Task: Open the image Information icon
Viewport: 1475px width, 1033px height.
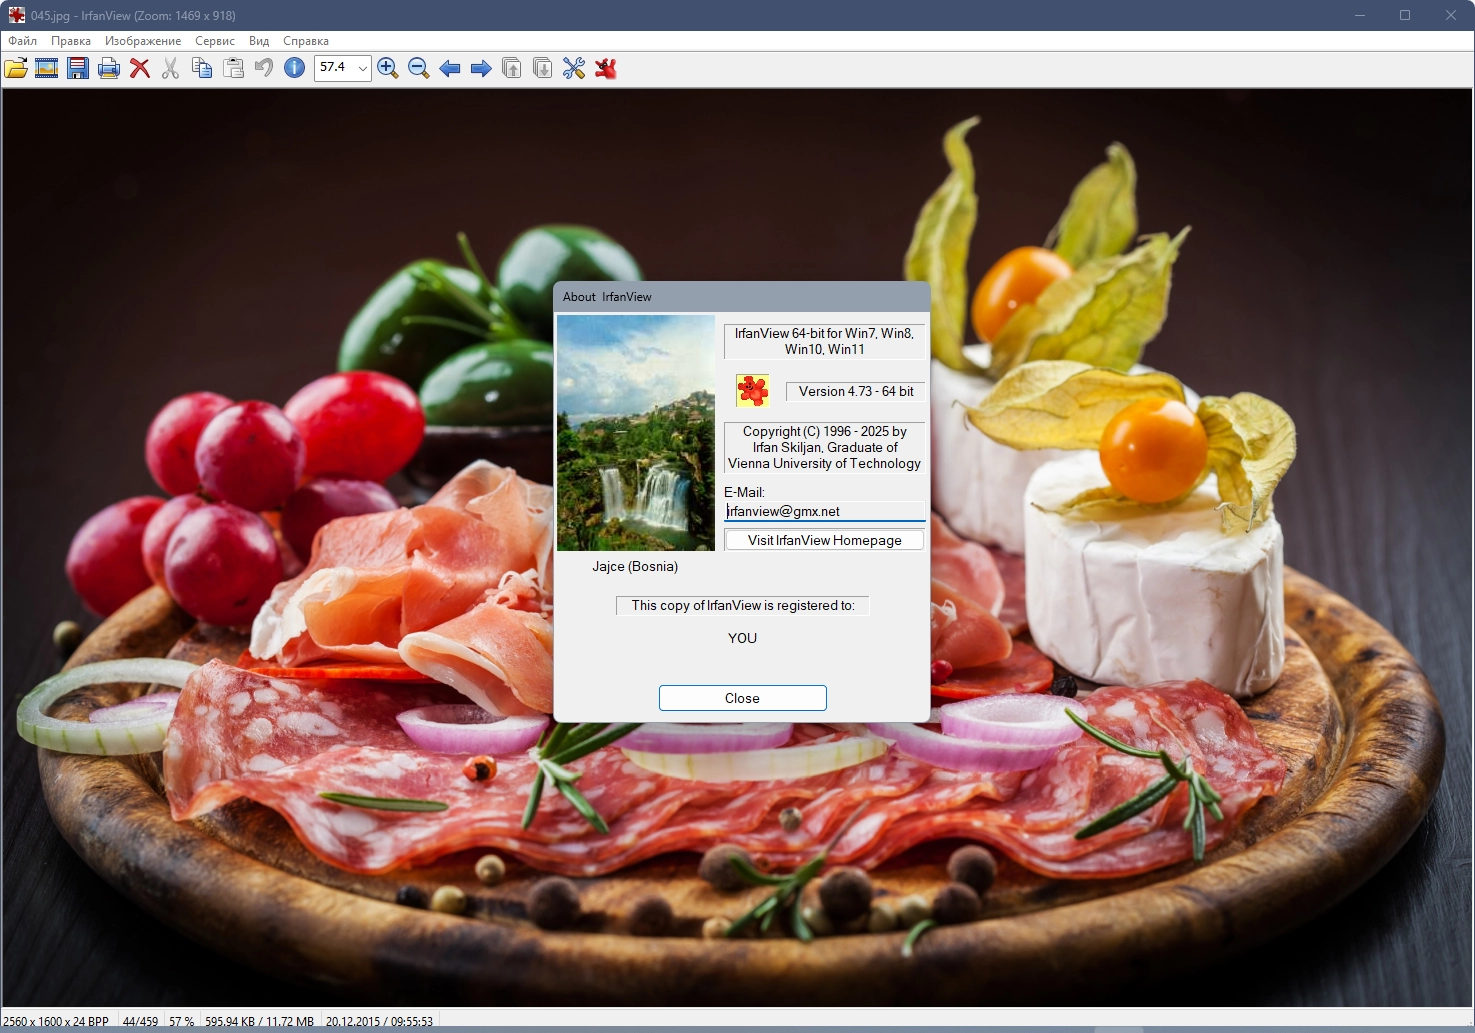Action: coord(295,68)
